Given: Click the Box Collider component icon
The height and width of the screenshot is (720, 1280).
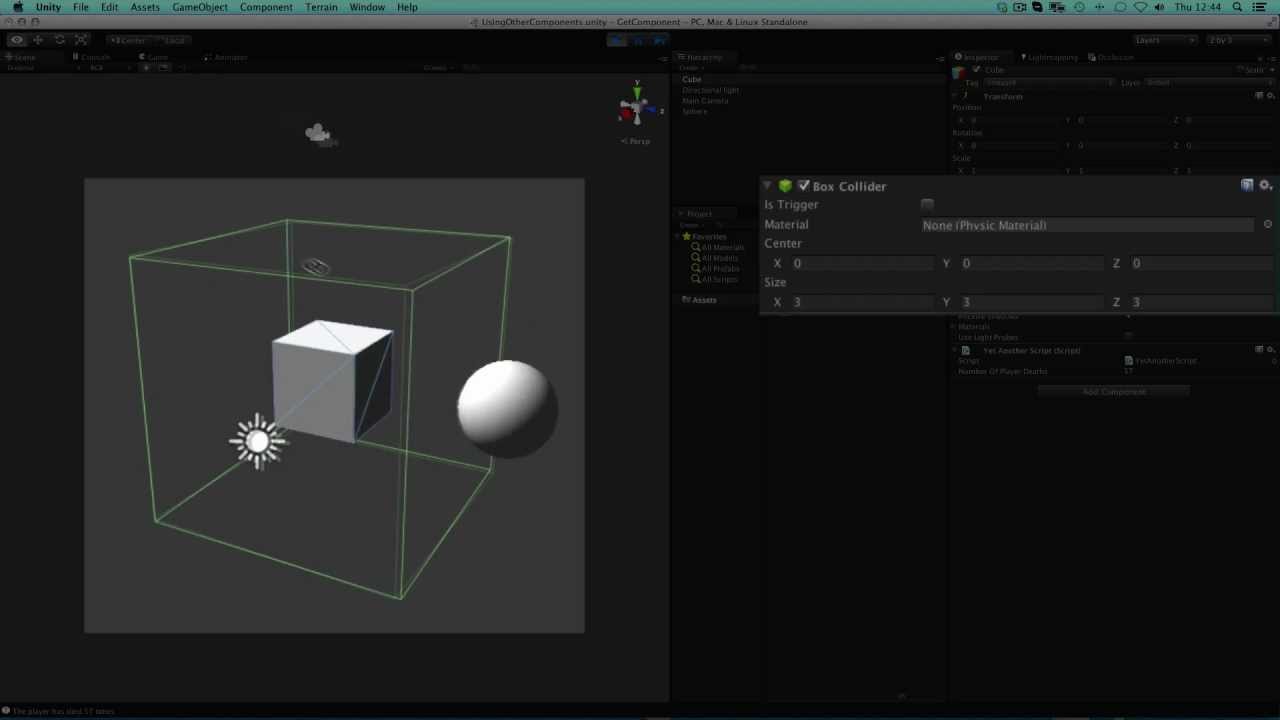Looking at the screenshot, I should pyautogui.click(x=785, y=186).
